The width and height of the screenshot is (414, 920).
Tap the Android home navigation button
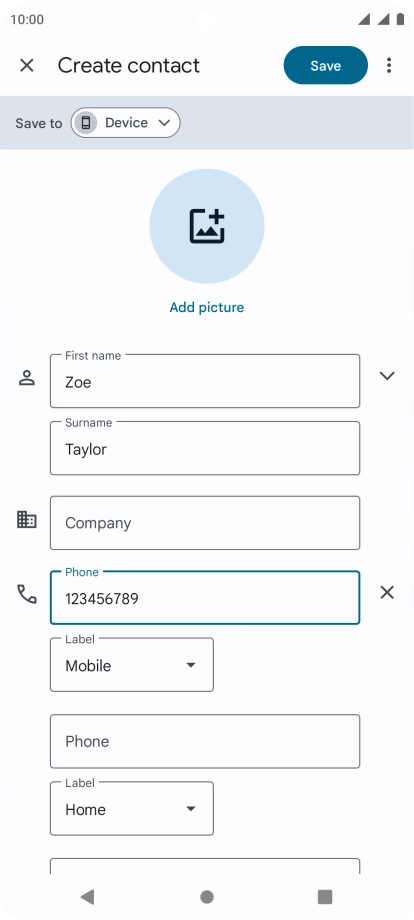coord(207,897)
